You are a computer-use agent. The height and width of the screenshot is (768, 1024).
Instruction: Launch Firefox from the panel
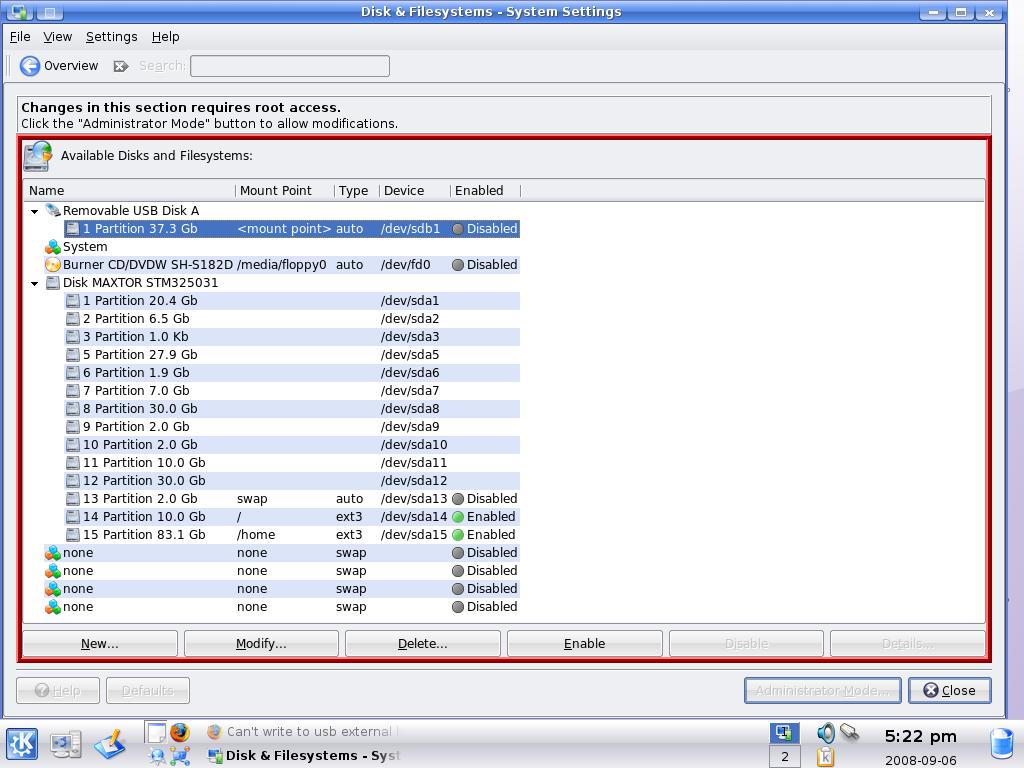[179, 732]
